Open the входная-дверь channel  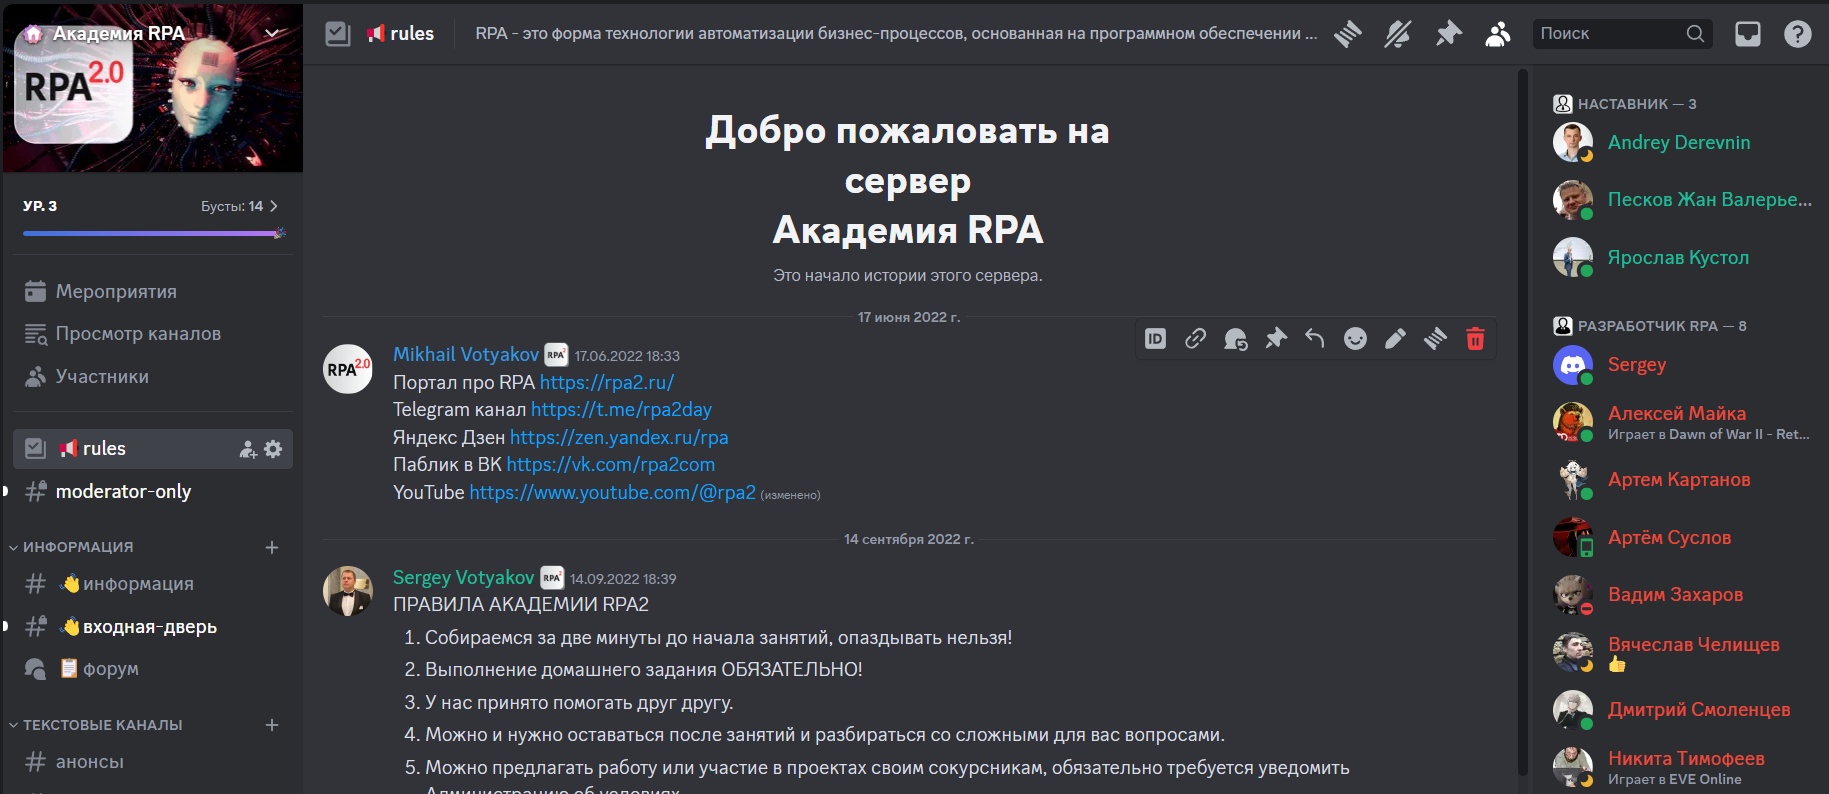coord(153,627)
